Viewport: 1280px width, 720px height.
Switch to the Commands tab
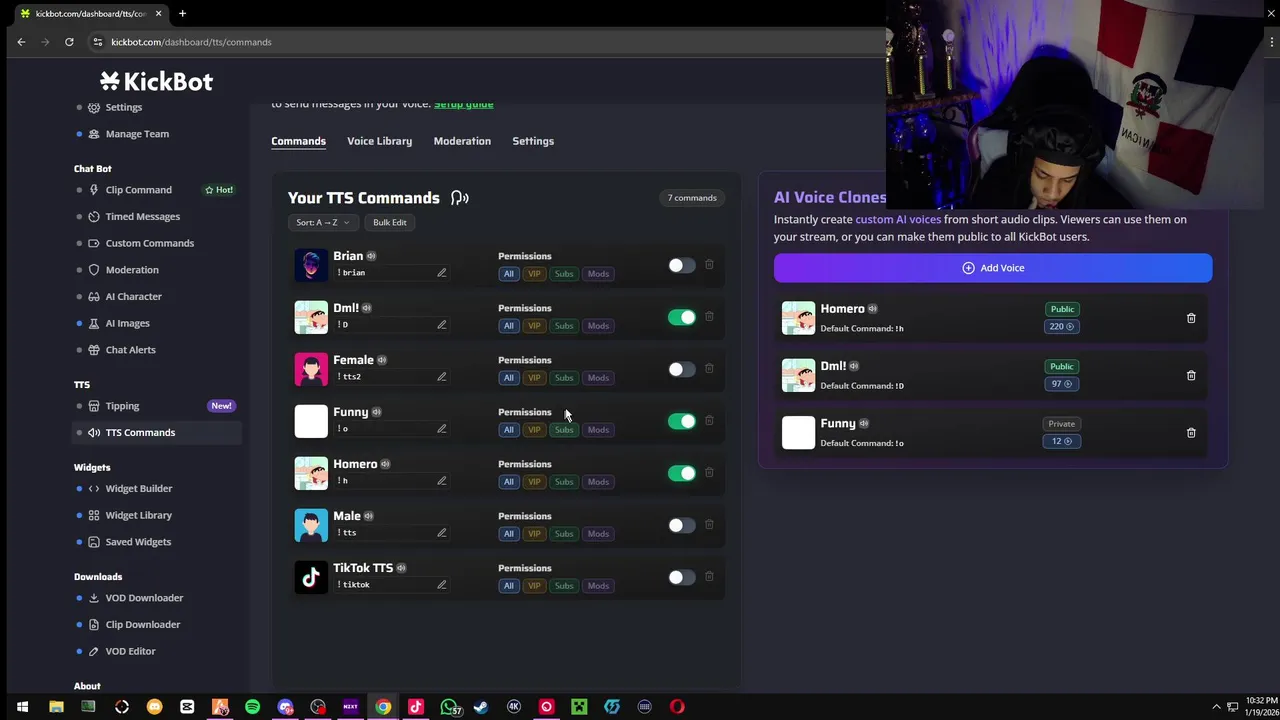pos(298,141)
